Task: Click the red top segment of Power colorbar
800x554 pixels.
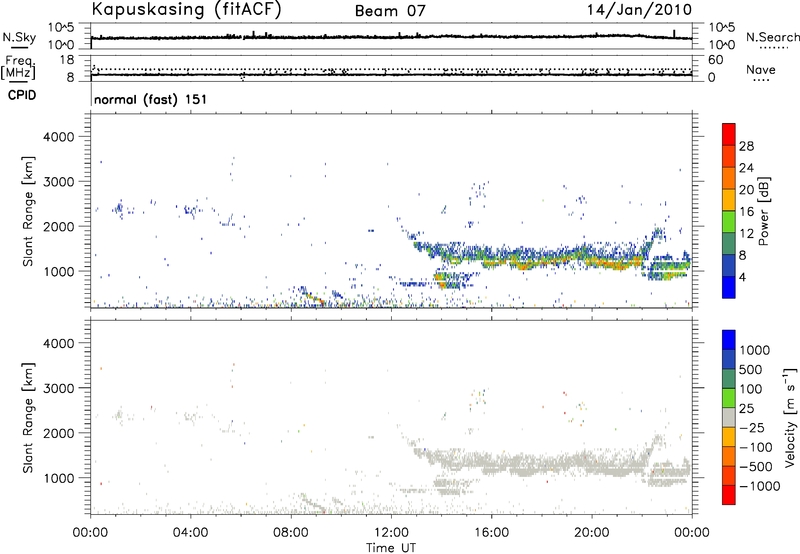Action: pyautogui.click(x=729, y=134)
